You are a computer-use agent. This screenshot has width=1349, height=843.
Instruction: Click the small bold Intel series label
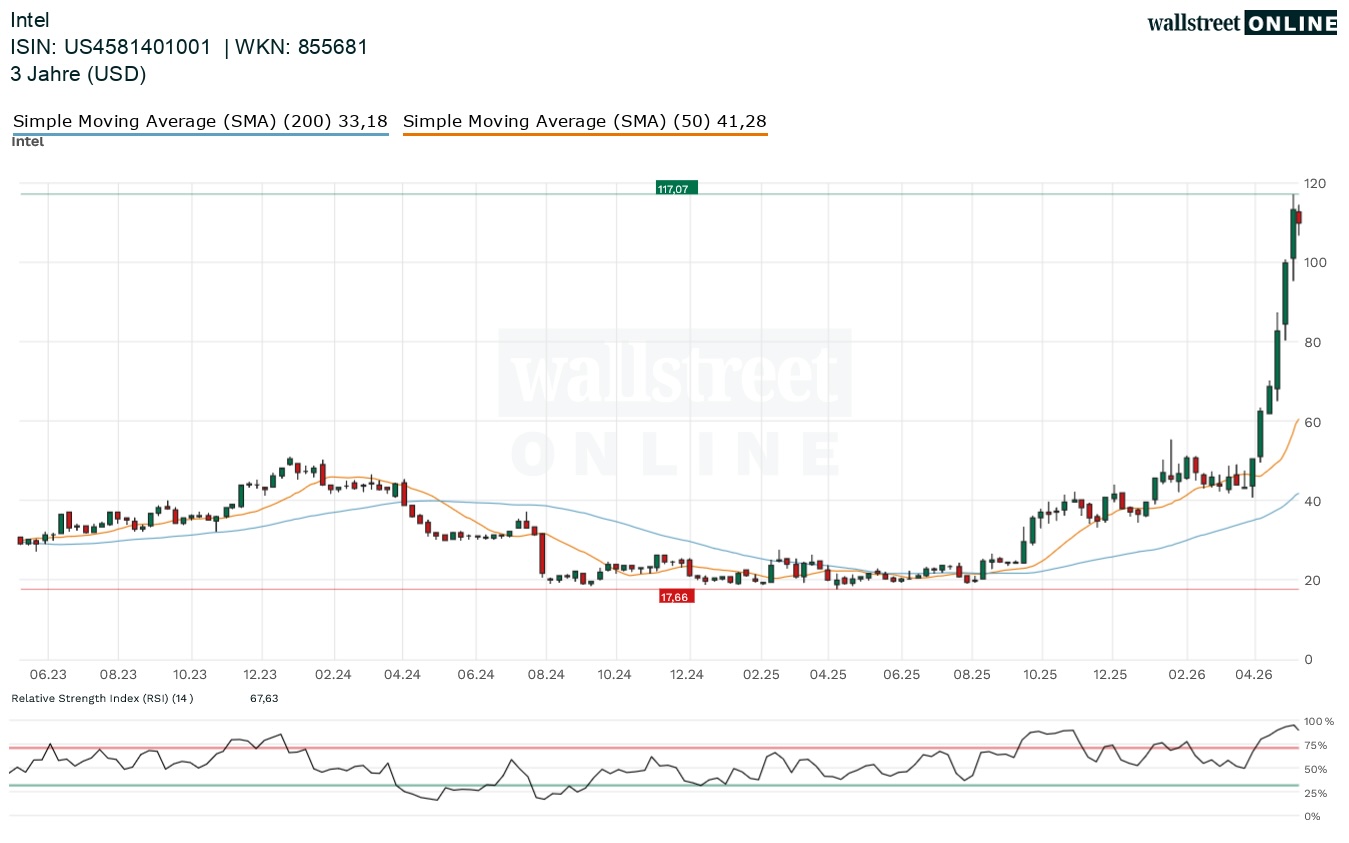point(27,141)
